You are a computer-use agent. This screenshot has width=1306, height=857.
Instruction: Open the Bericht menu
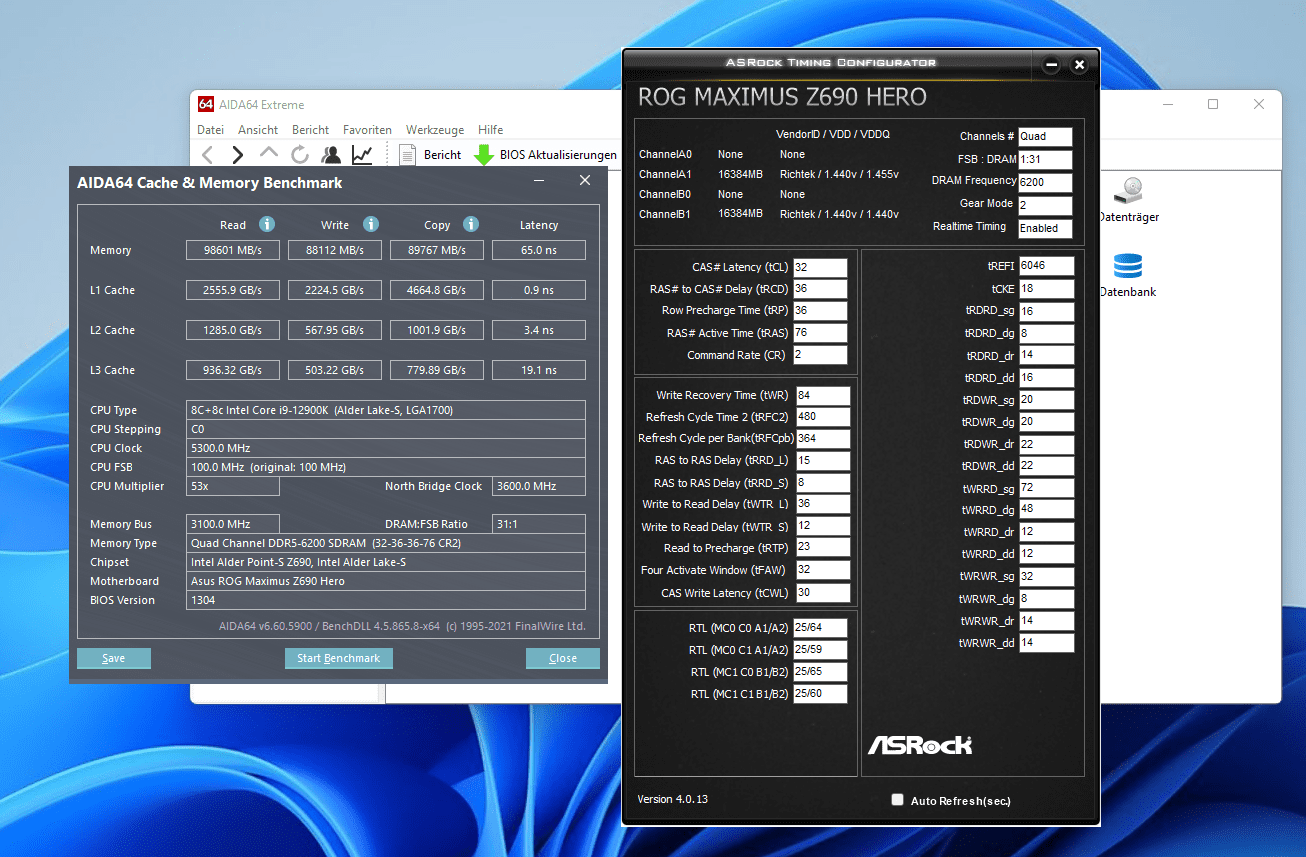pos(310,129)
